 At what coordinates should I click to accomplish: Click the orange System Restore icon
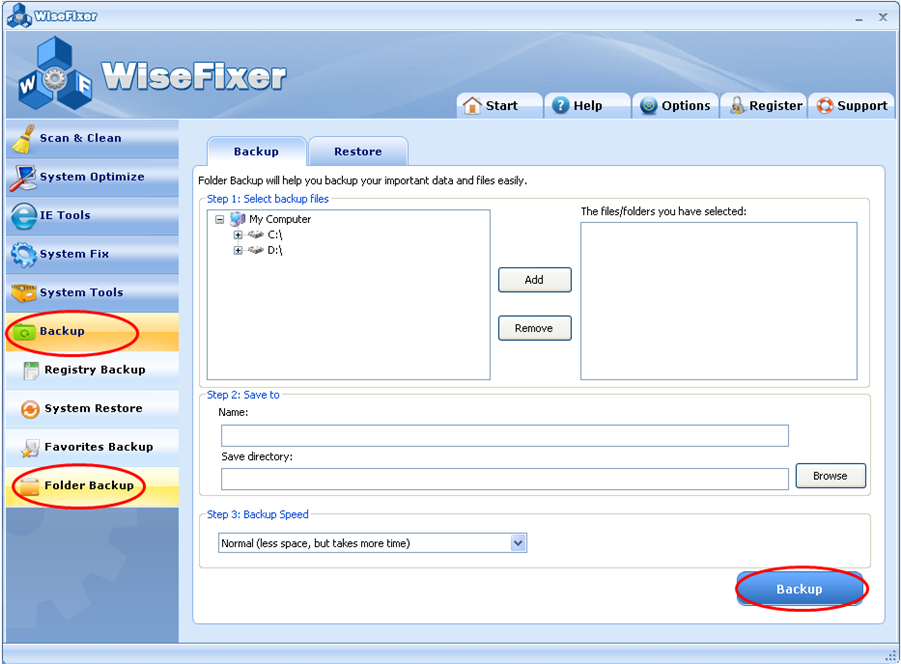point(30,409)
